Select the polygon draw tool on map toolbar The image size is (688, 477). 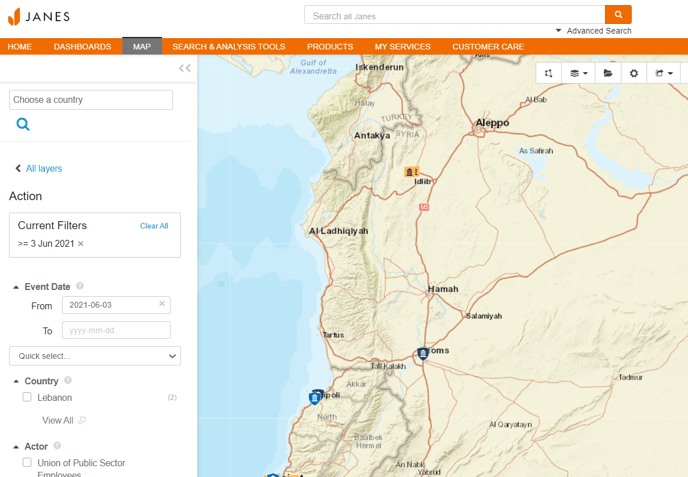pyautogui.click(x=548, y=73)
